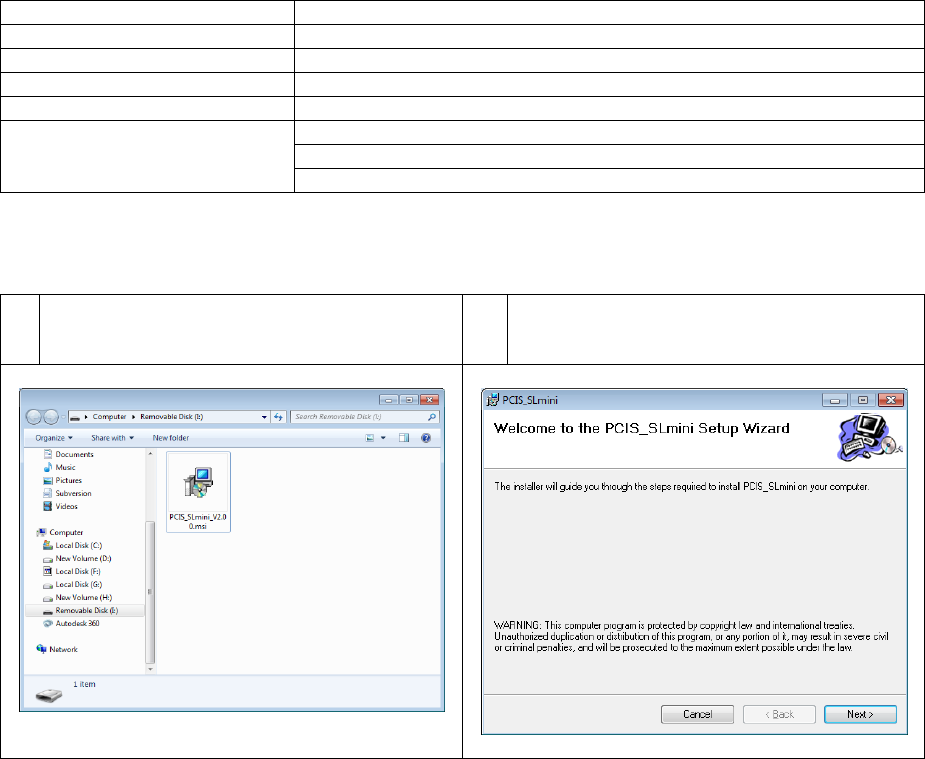
Task: Open Explorer help via question mark icon
Action: point(426,438)
